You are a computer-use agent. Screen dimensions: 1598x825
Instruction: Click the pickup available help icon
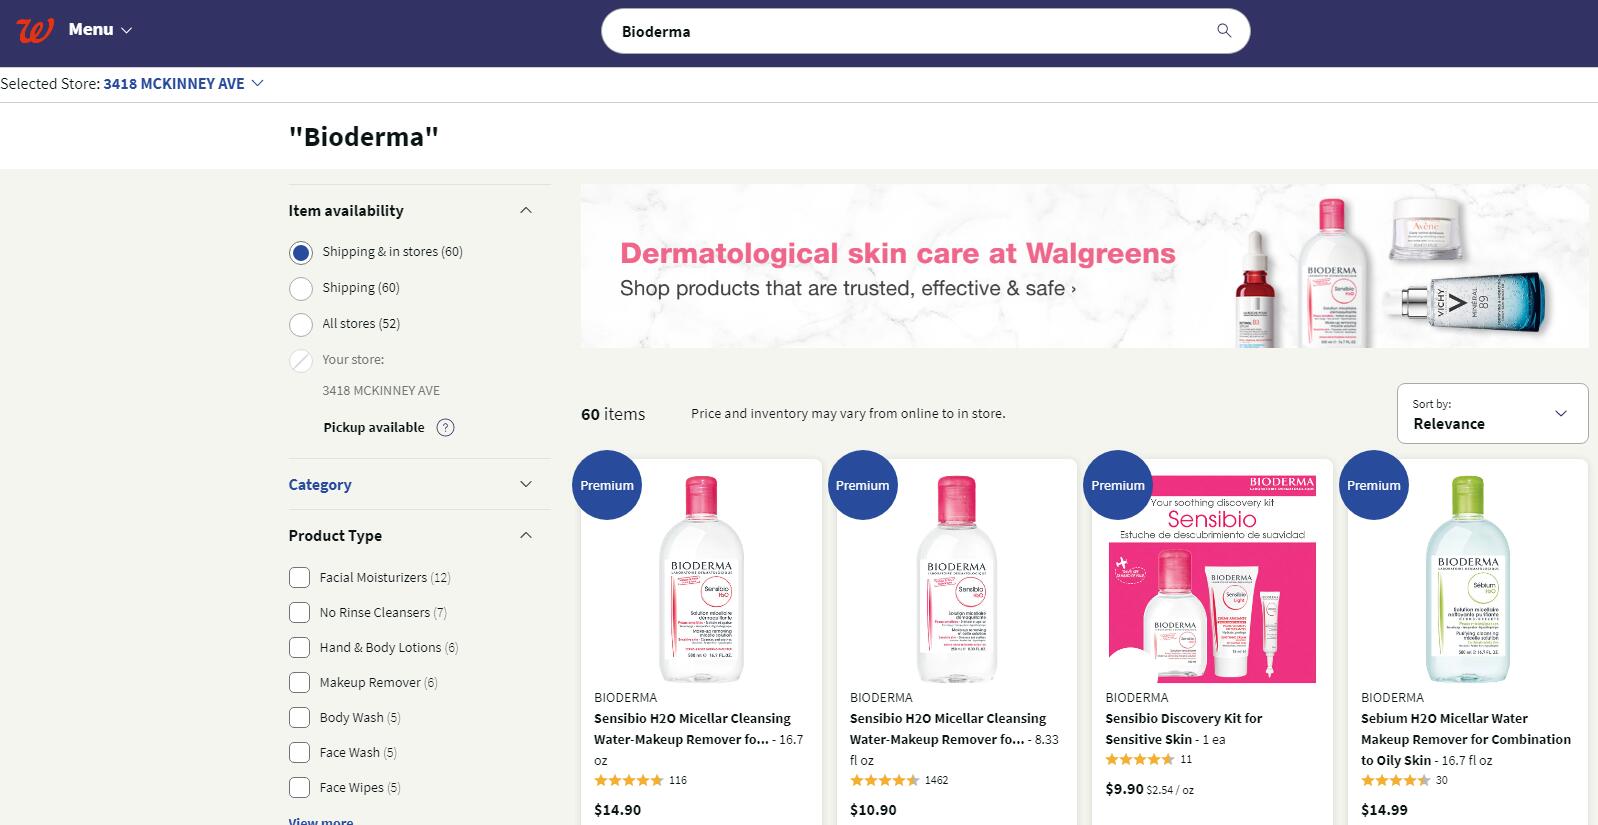[x=446, y=428]
